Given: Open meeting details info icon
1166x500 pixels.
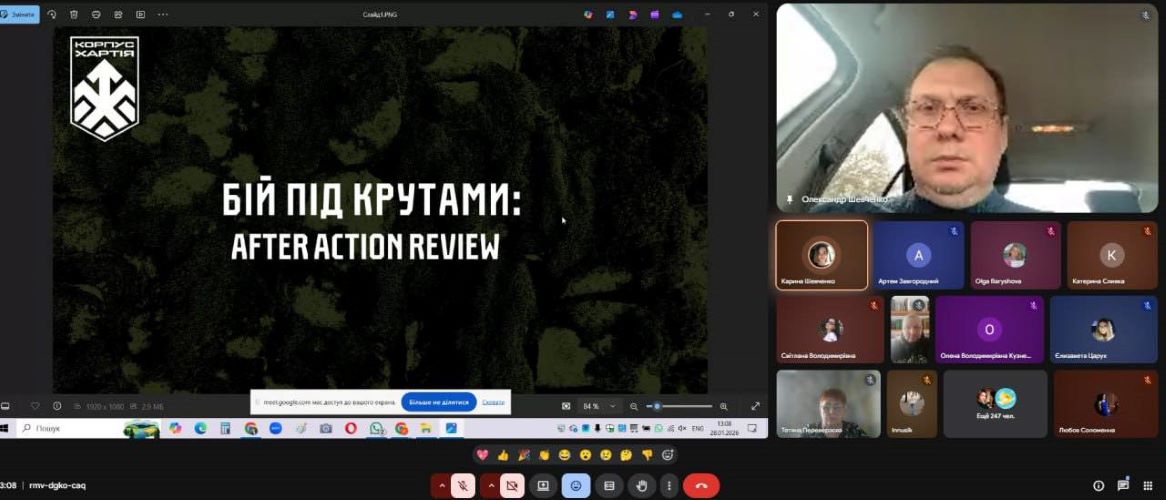Looking at the screenshot, I should (x=1098, y=486).
